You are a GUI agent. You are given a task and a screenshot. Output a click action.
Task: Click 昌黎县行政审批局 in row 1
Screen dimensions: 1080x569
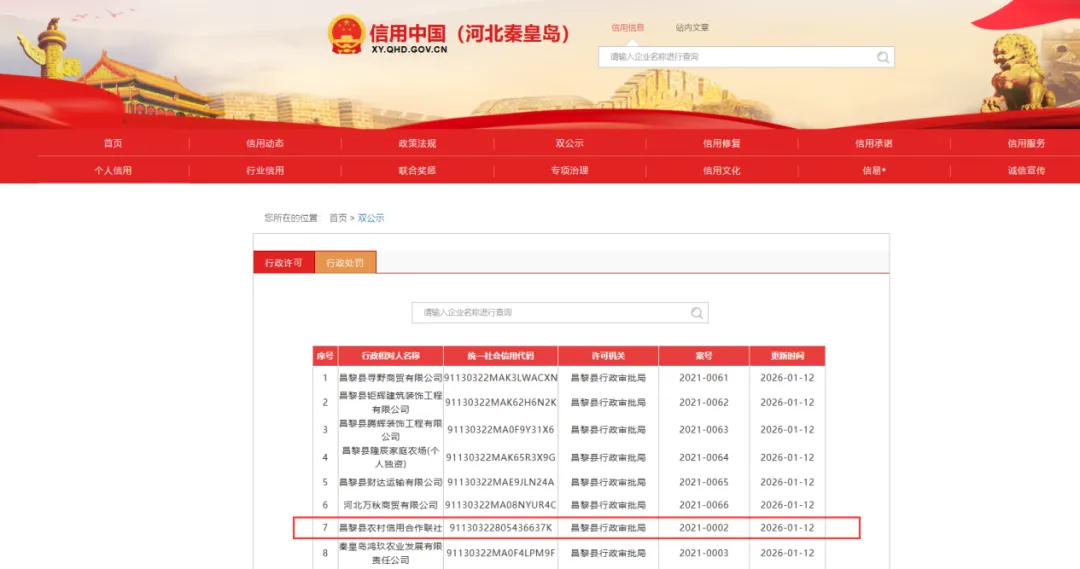608,377
